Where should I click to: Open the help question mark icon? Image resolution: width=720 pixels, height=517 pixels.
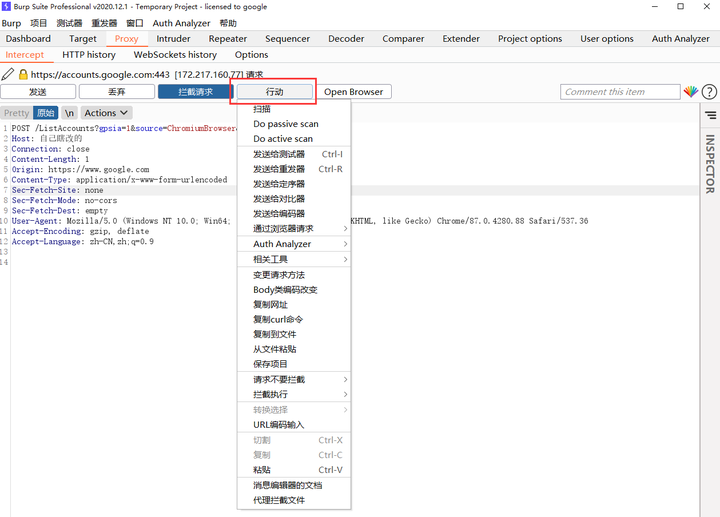click(709, 92)
